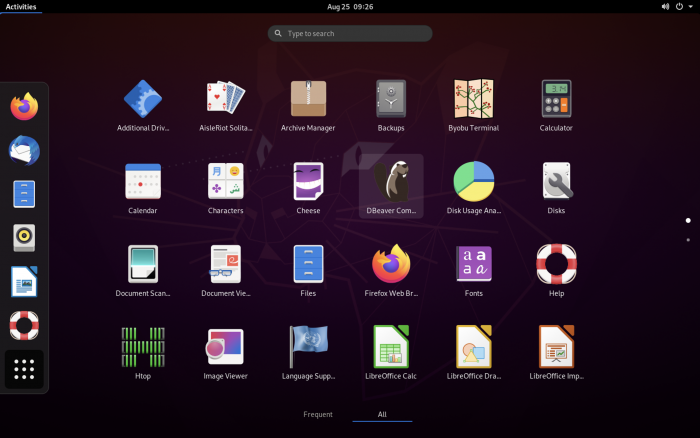
Task: Open Image Viewer
Action: 225,353
